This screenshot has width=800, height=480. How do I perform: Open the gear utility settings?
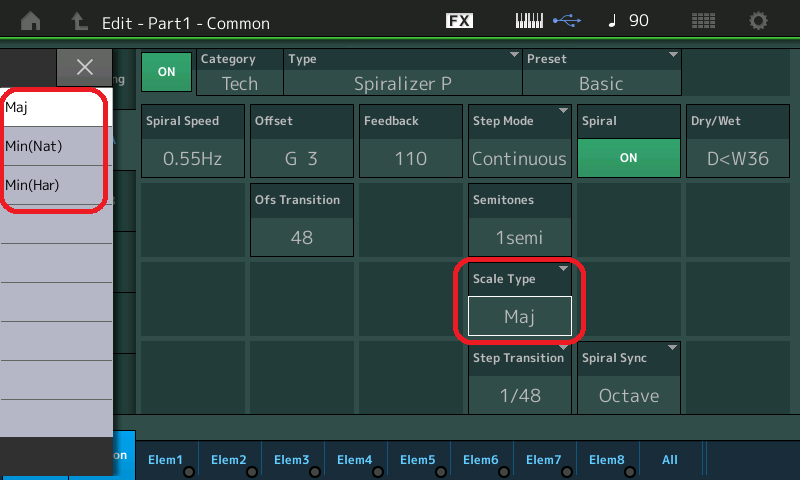[759, 21]
